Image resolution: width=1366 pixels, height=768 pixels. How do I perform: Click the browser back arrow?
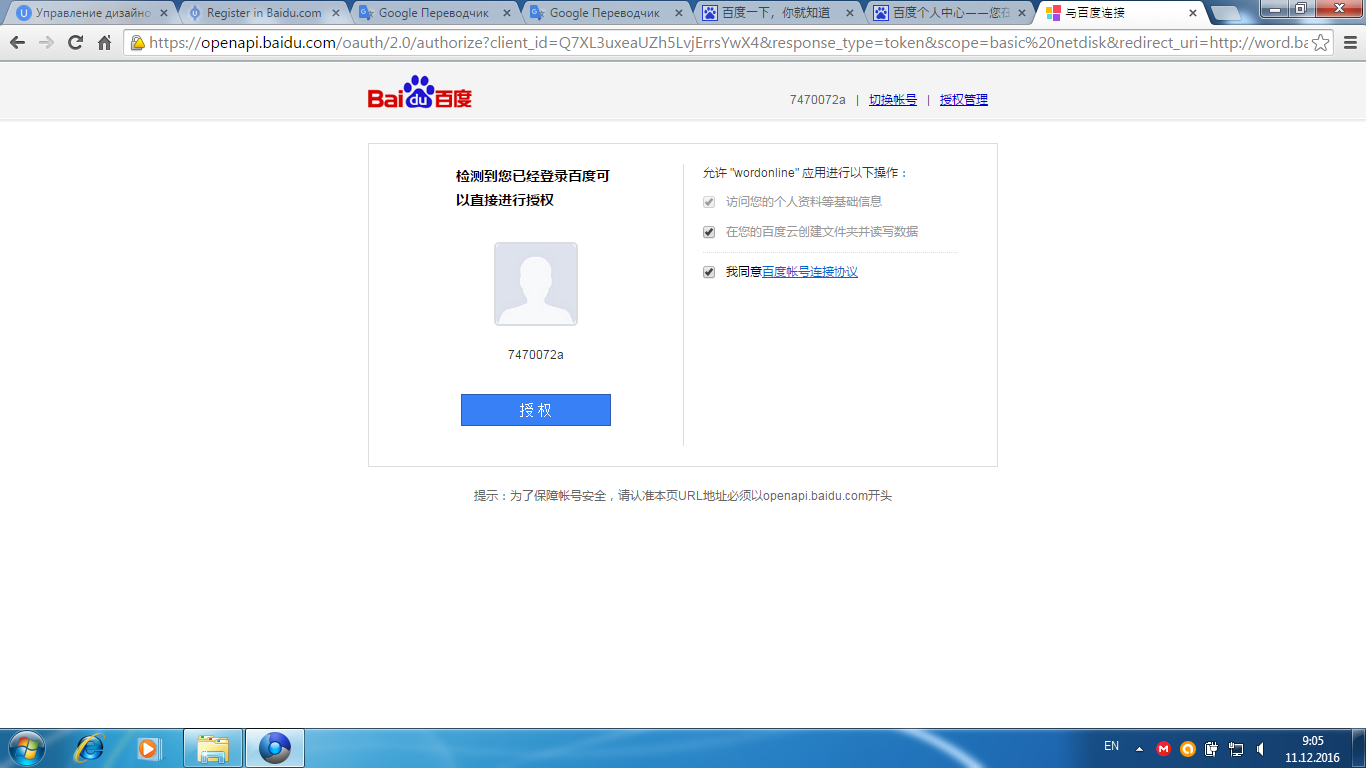(17, 43)
